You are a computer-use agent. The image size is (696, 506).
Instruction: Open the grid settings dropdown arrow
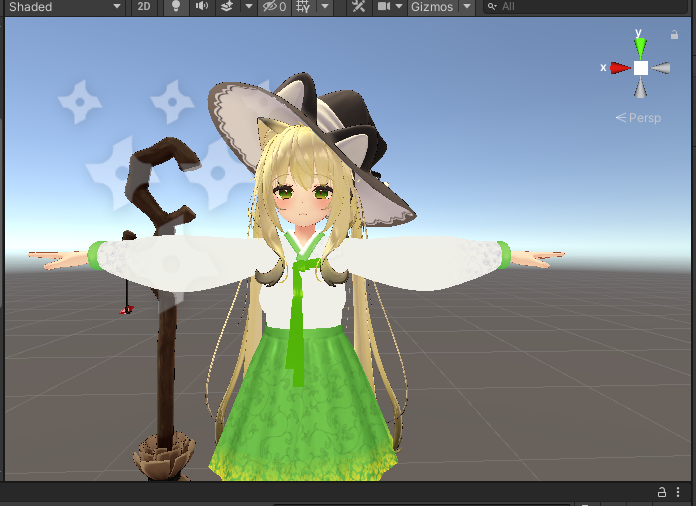[x=325, y=7]
